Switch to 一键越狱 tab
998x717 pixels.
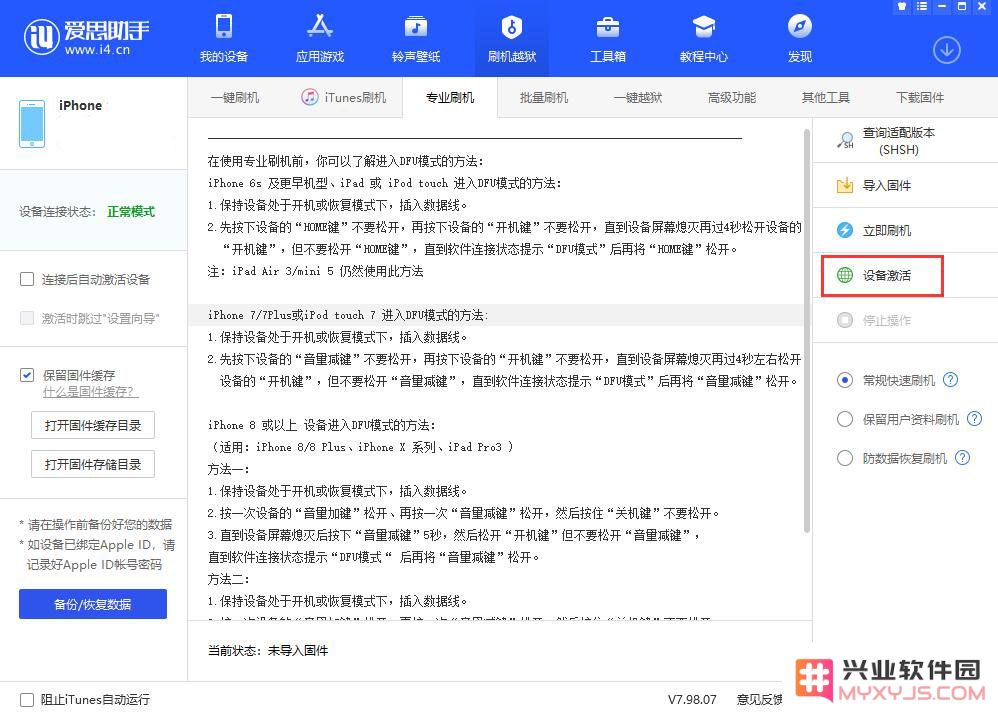(x=638, y=97)
